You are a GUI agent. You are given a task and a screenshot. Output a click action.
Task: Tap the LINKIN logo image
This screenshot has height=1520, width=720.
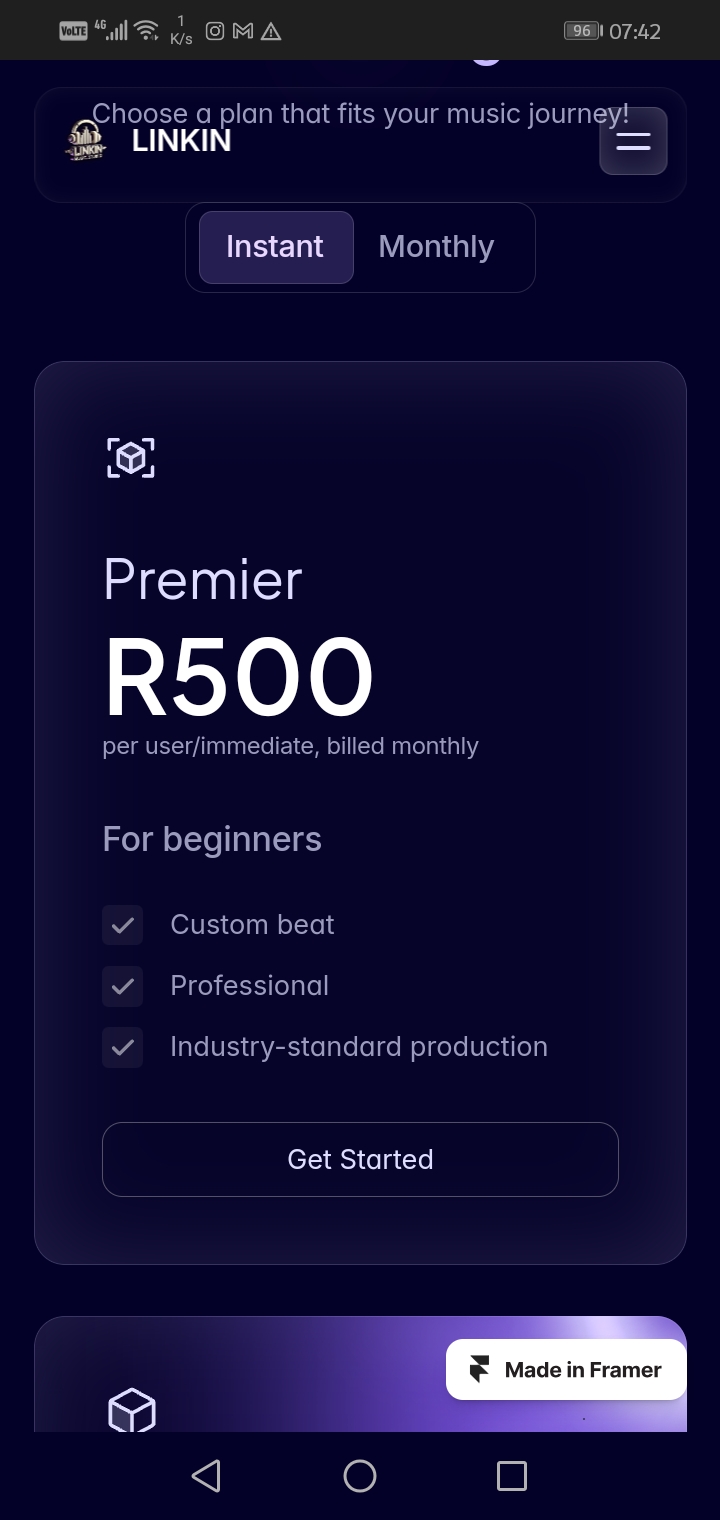click(86, 141)
